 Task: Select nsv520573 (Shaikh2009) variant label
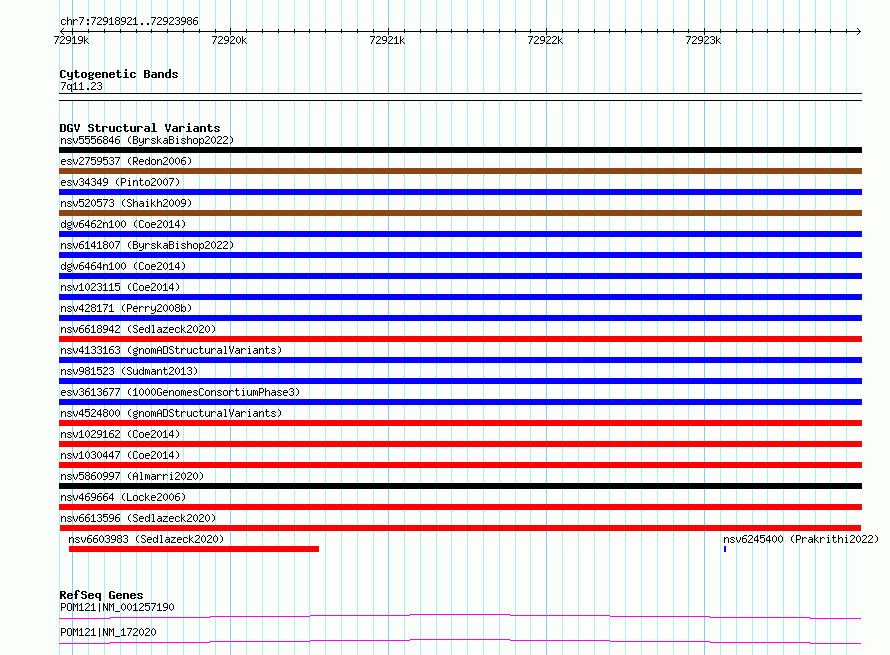pyautogui.click(x=126, y=203)
